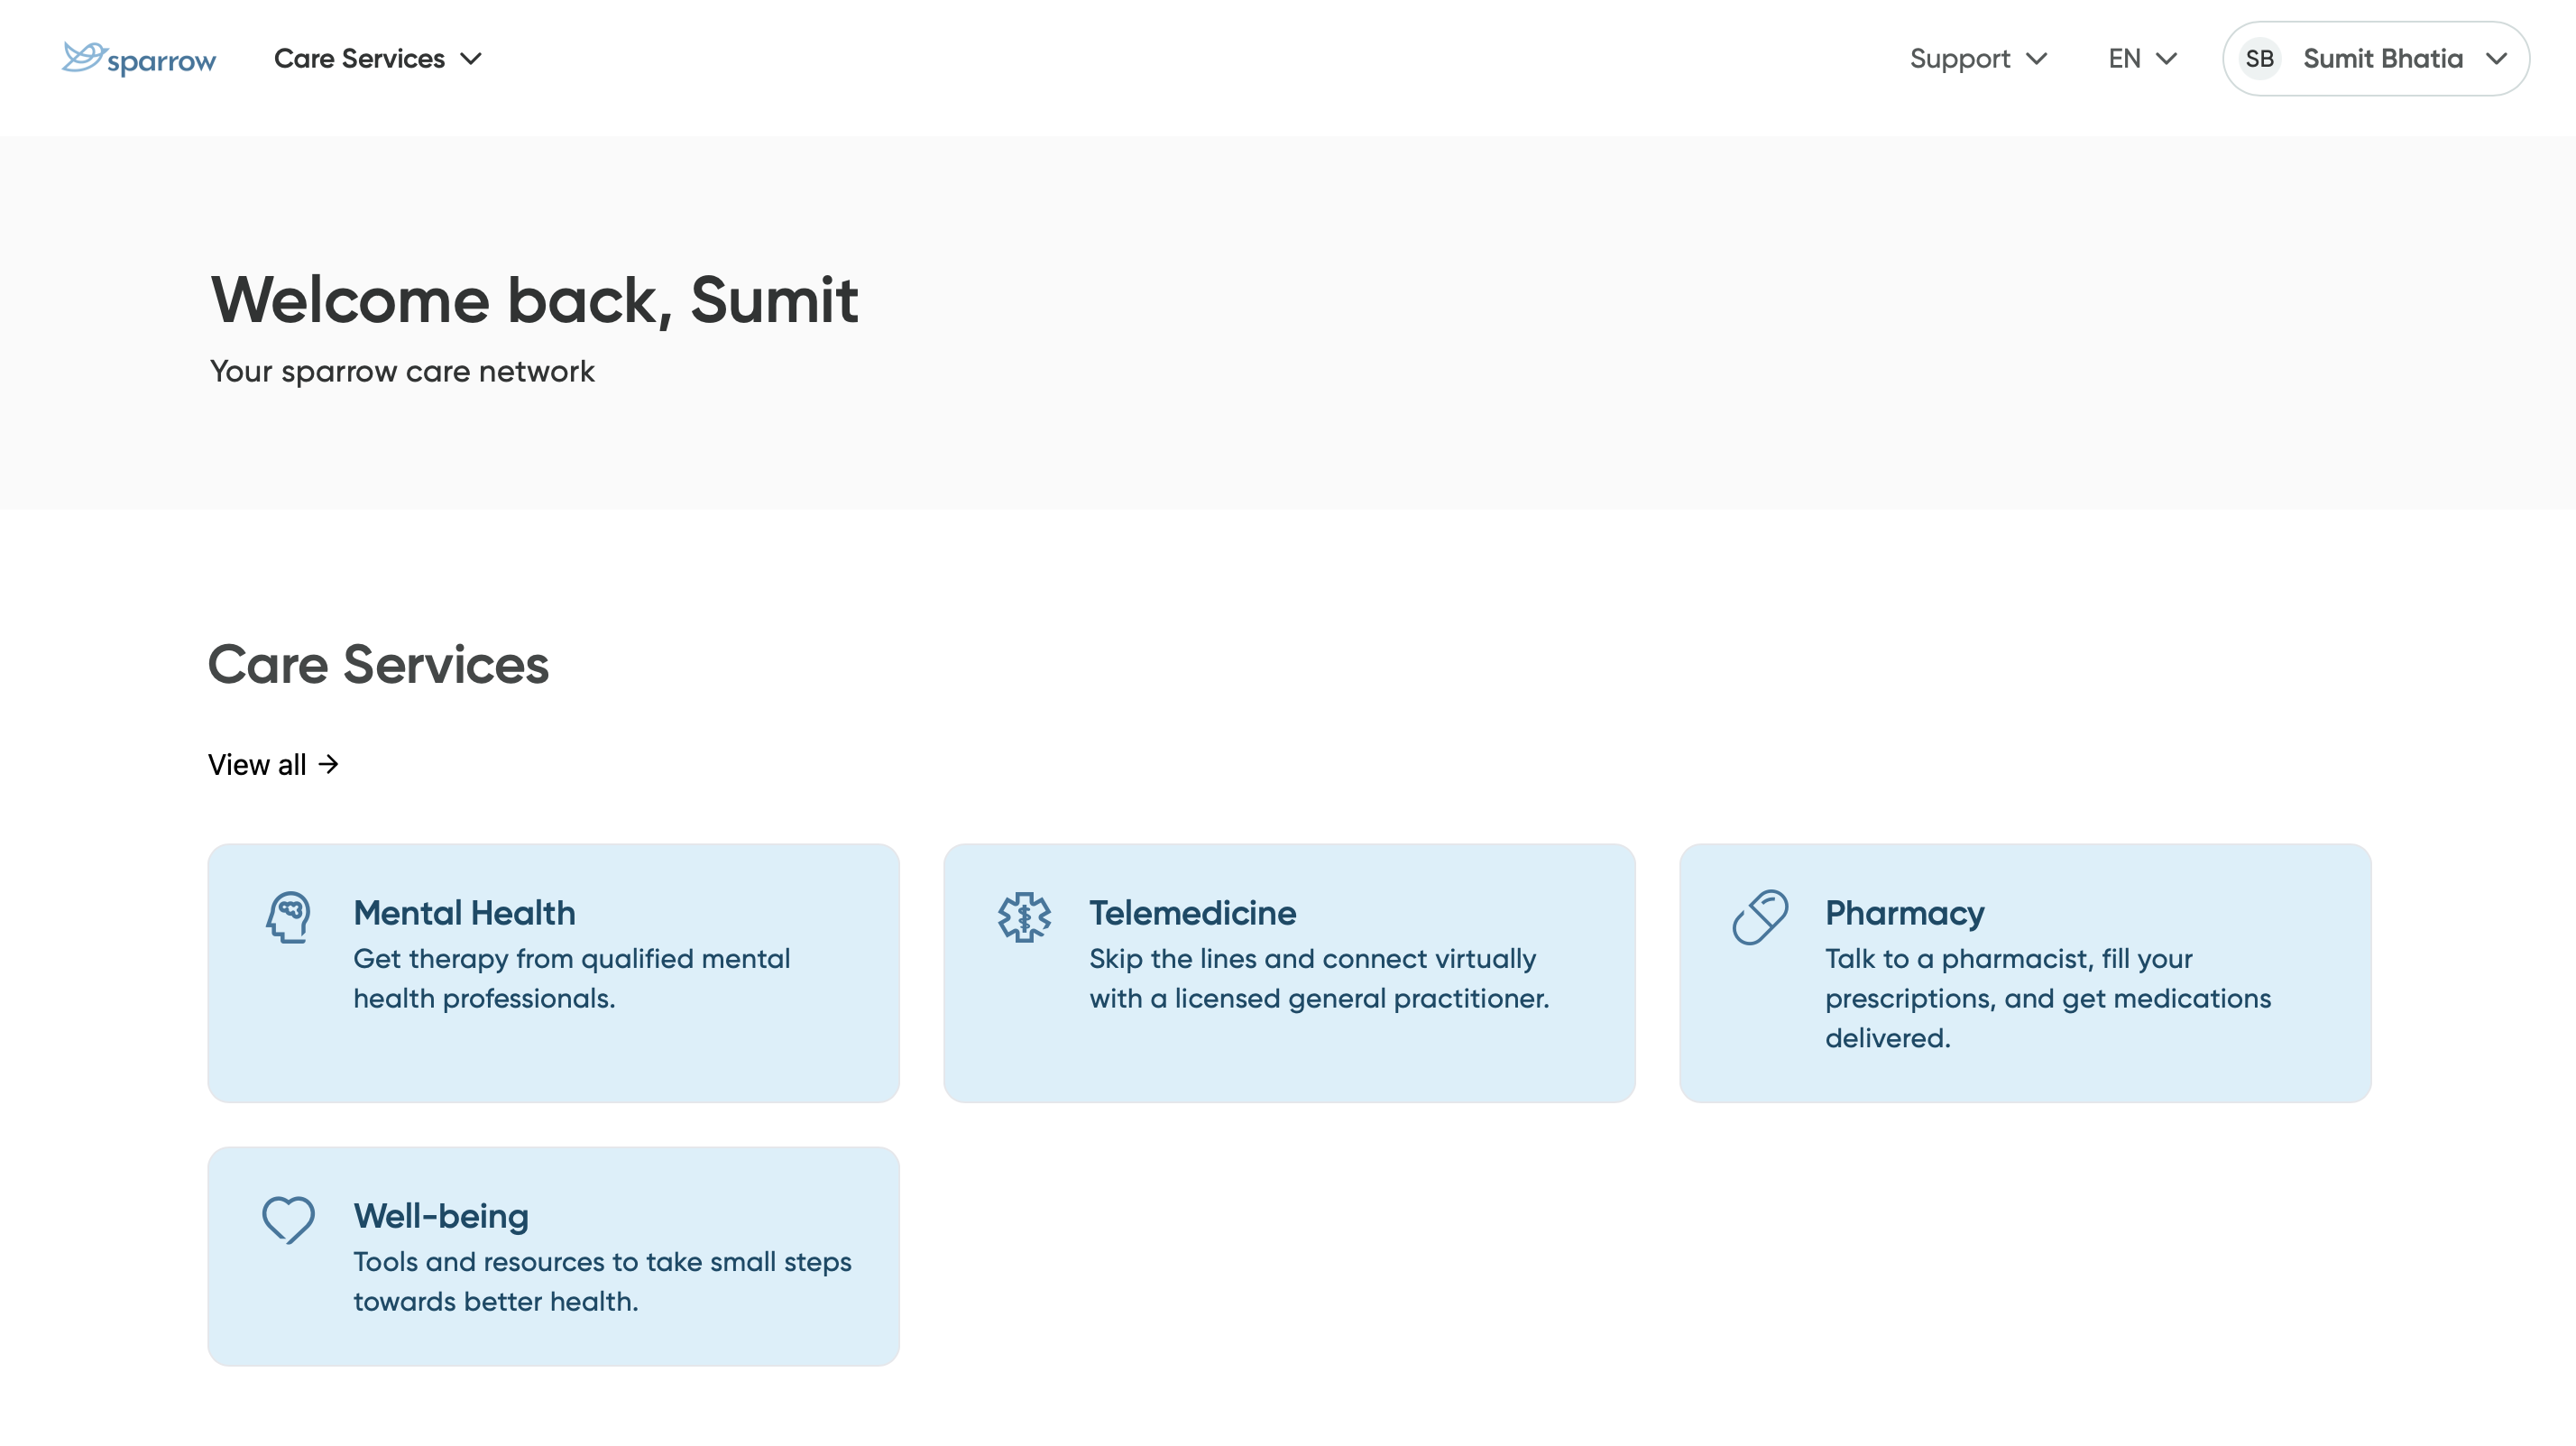Click the Welcome back, Sumit heading

534,299
